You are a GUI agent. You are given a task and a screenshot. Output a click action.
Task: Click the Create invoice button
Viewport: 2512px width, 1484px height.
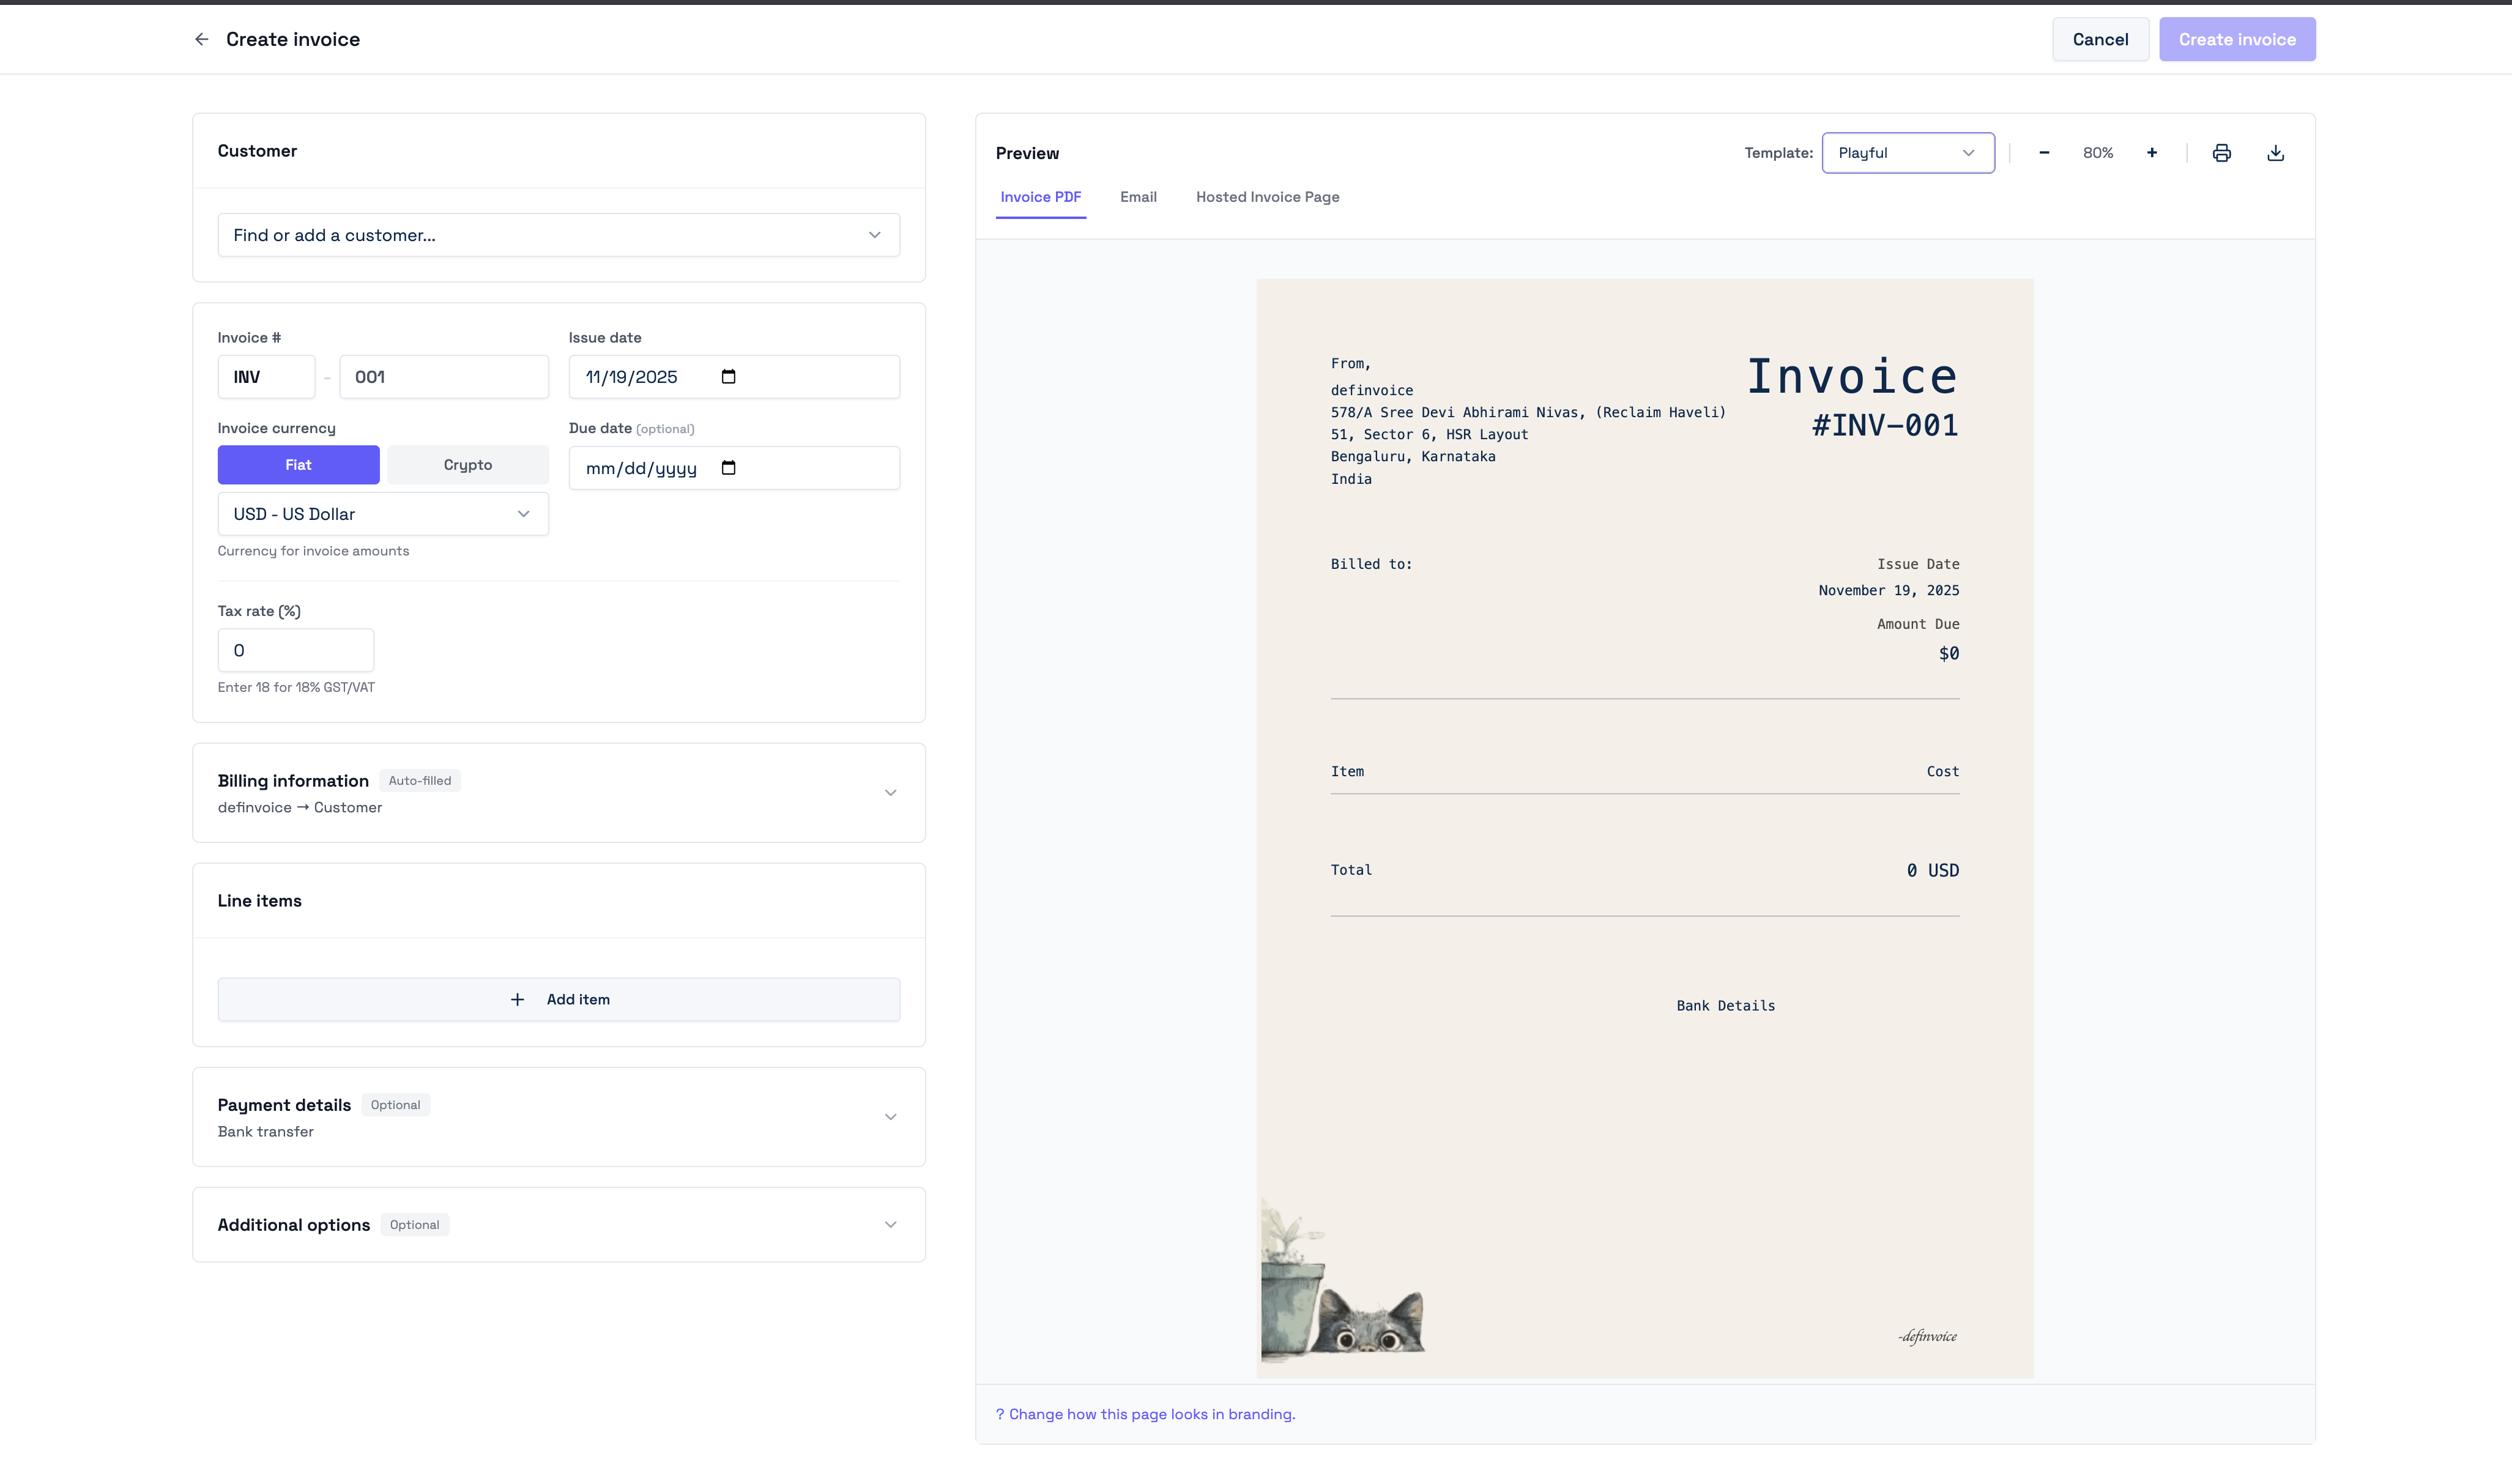pyautogui.click(x=2237, y=38)
